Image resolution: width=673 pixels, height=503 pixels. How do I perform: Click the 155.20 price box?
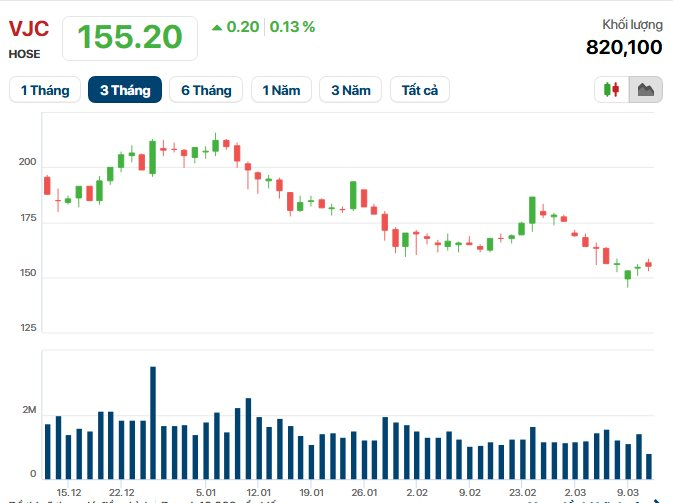[130, 37]
